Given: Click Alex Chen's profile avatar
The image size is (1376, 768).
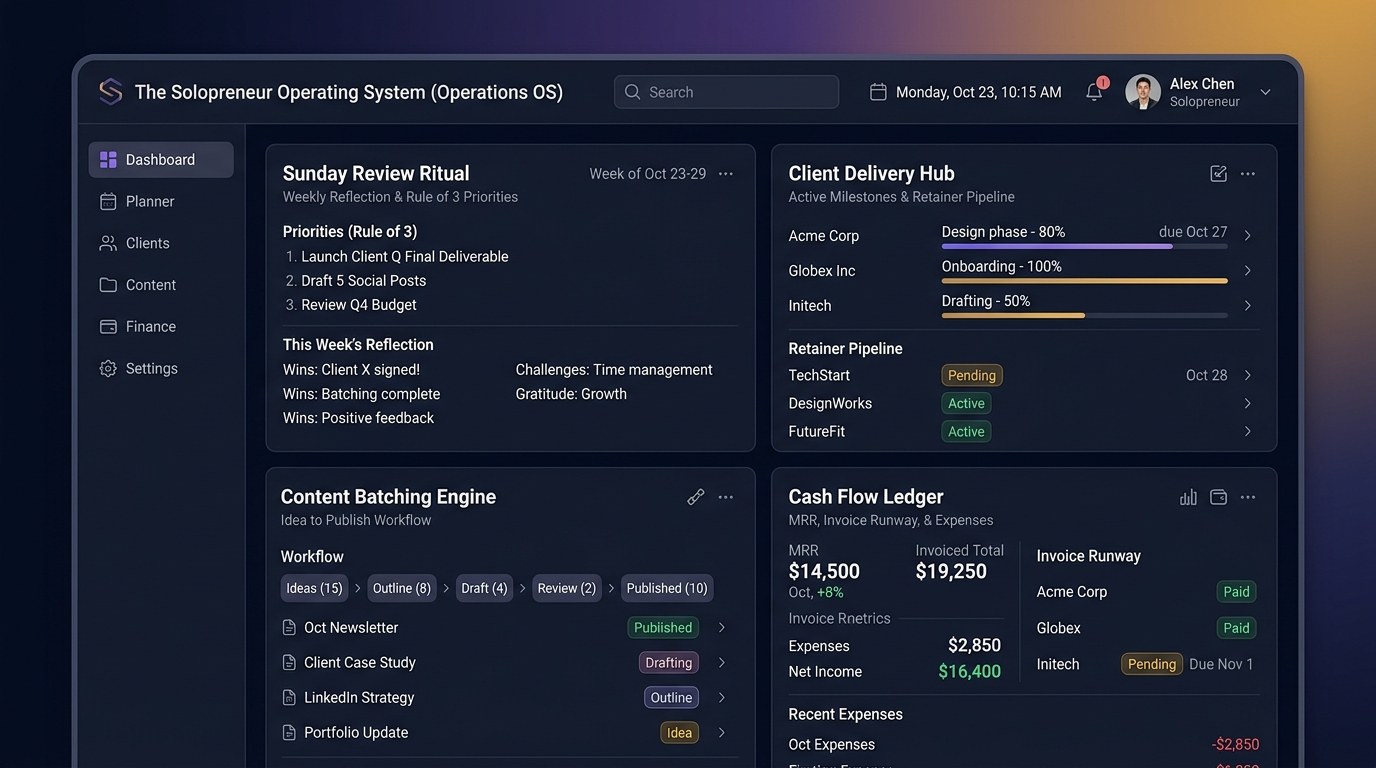Looking at the screenshot, I should (1143, 92).
